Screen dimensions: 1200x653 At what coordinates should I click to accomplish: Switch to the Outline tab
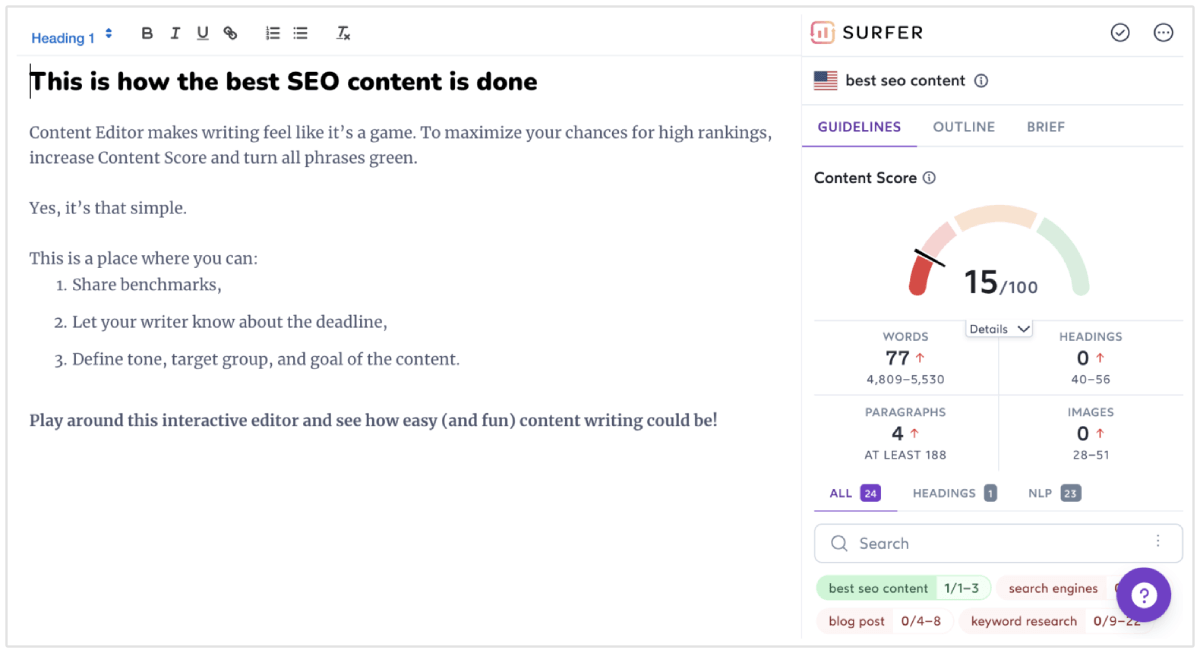pos(963,127)
